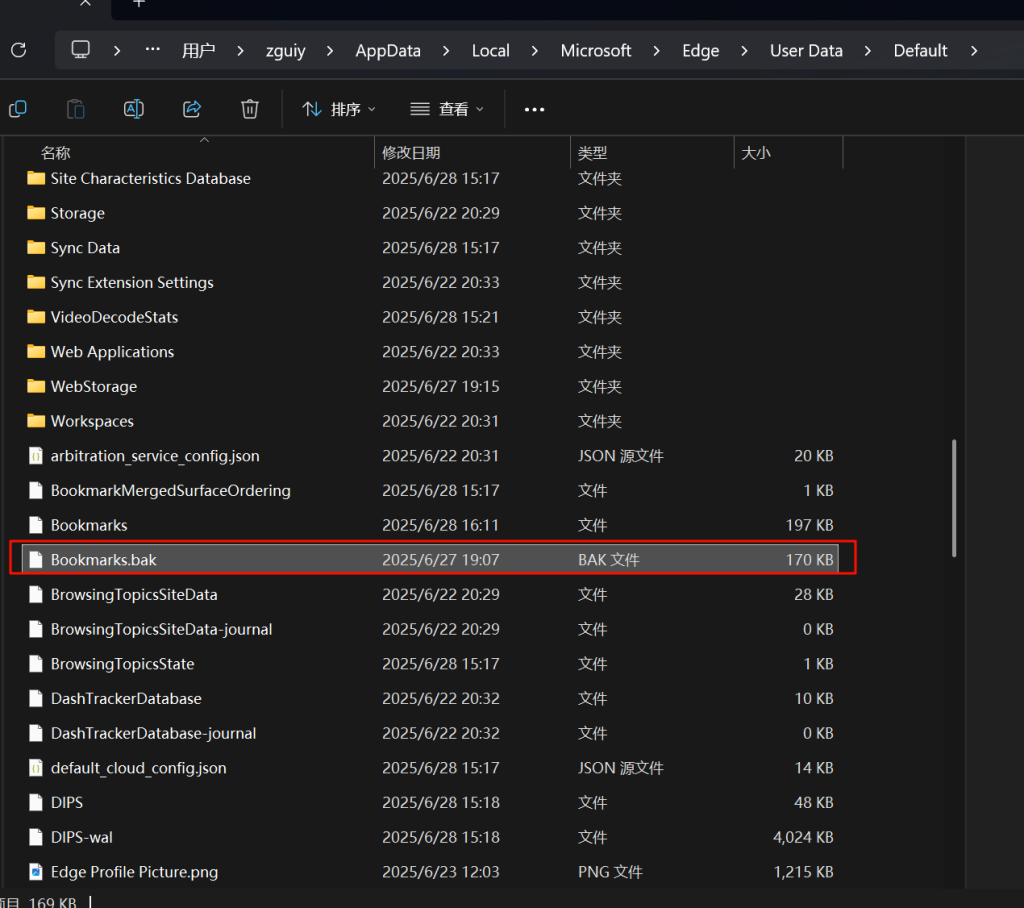1024x908 pixels.
Task: Sort by the 名称 column header
Action: (56, 153)
